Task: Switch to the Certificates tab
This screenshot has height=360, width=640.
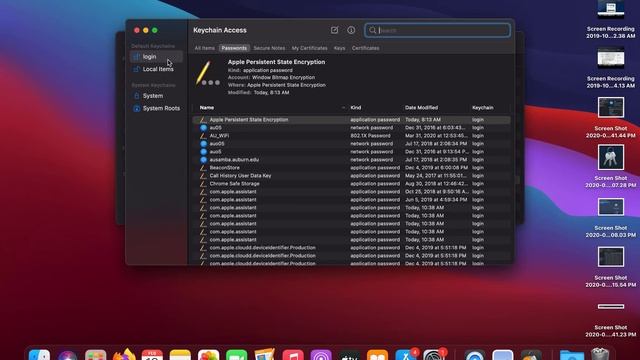Action: point(365,48)
